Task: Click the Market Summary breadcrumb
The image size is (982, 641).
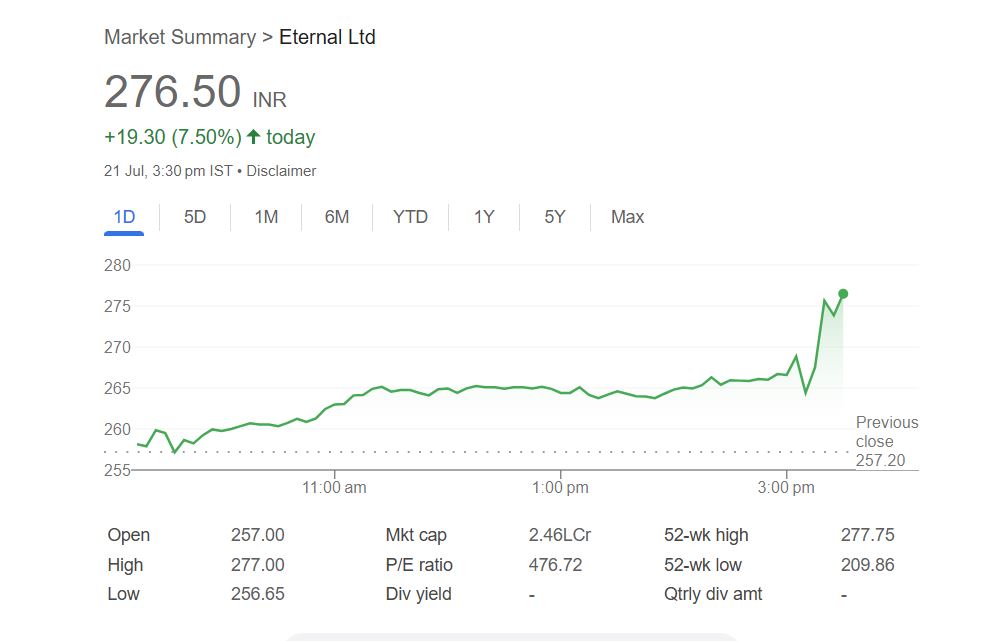Action: pos(180,37)
